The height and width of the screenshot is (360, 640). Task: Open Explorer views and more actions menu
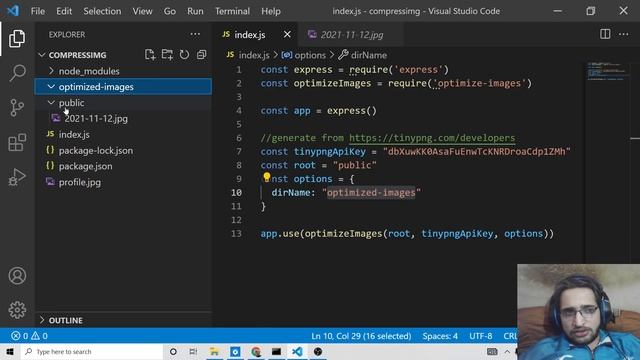[x=195, y=34]
